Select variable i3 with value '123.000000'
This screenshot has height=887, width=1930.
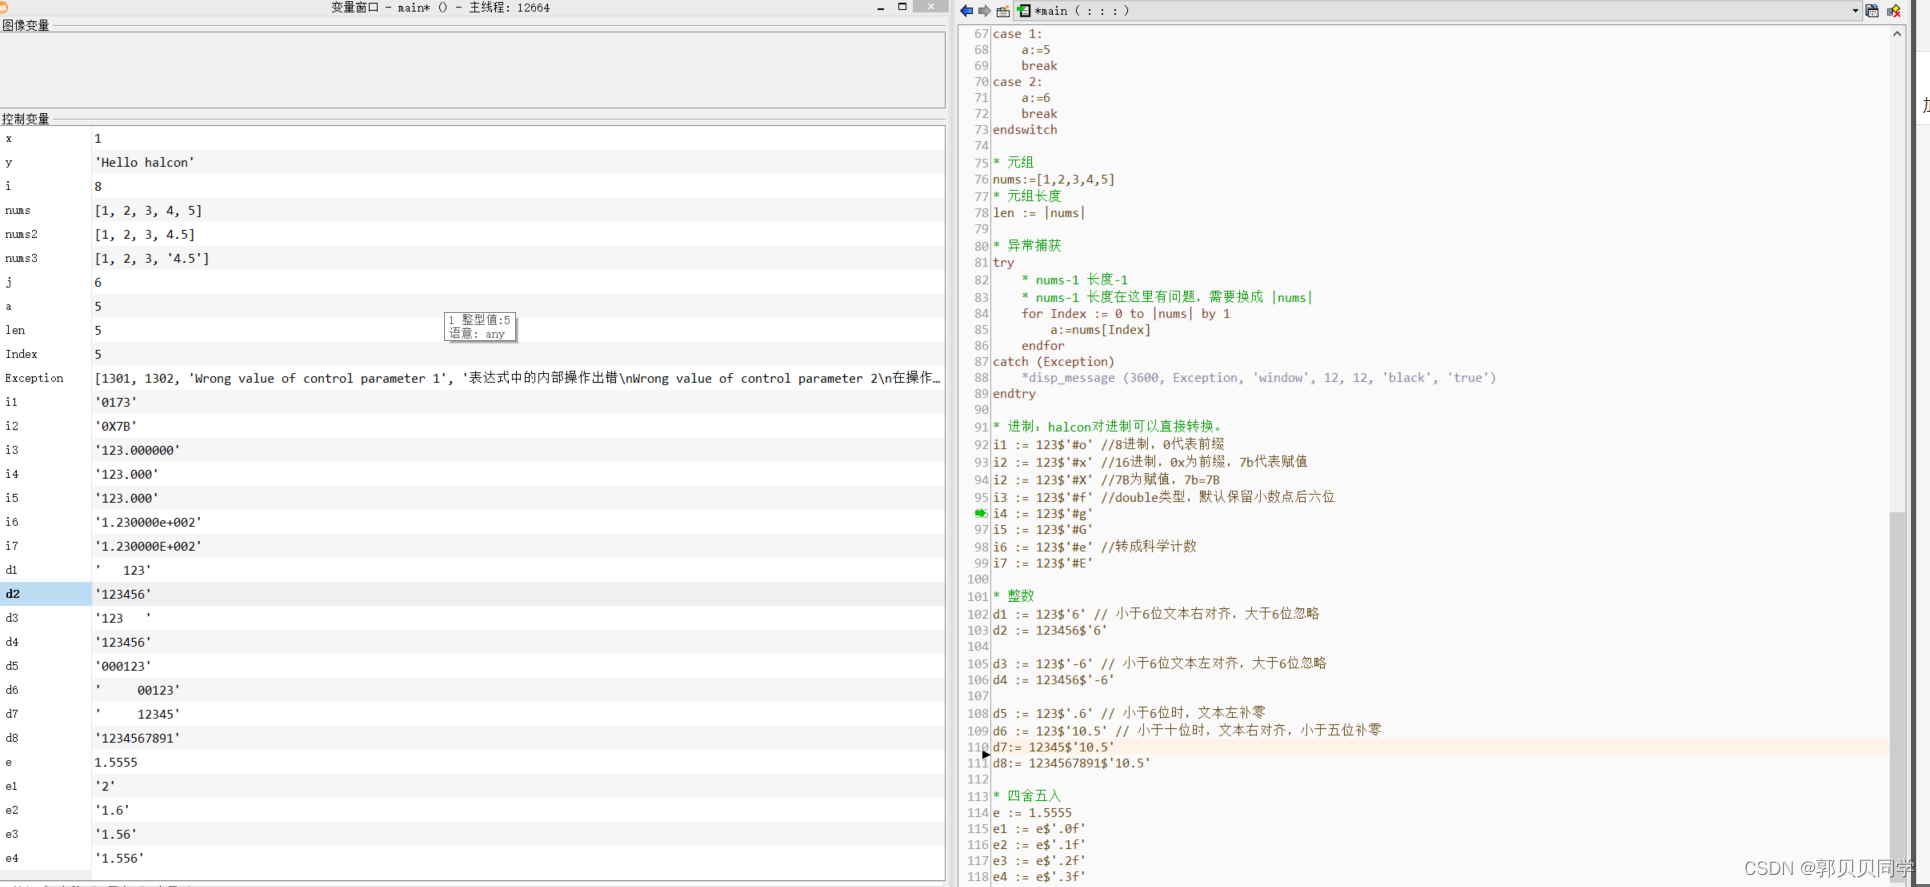click(x=472, y=450)
